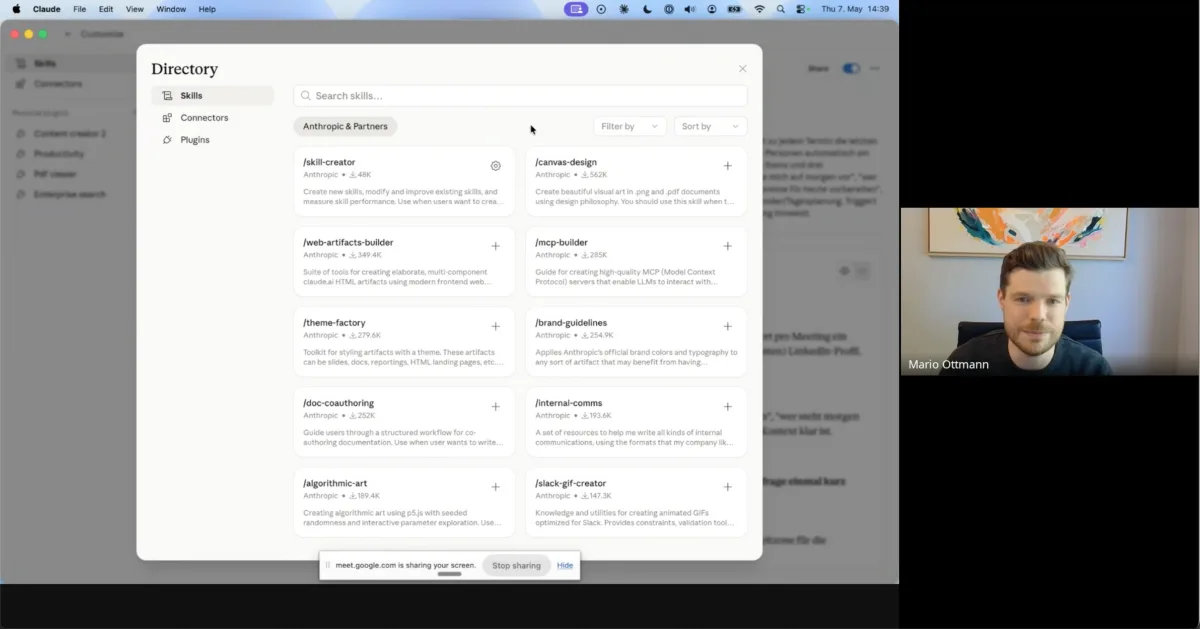Open the Window menu
This screenshot has width=1200, height=629.
(171, 9)
